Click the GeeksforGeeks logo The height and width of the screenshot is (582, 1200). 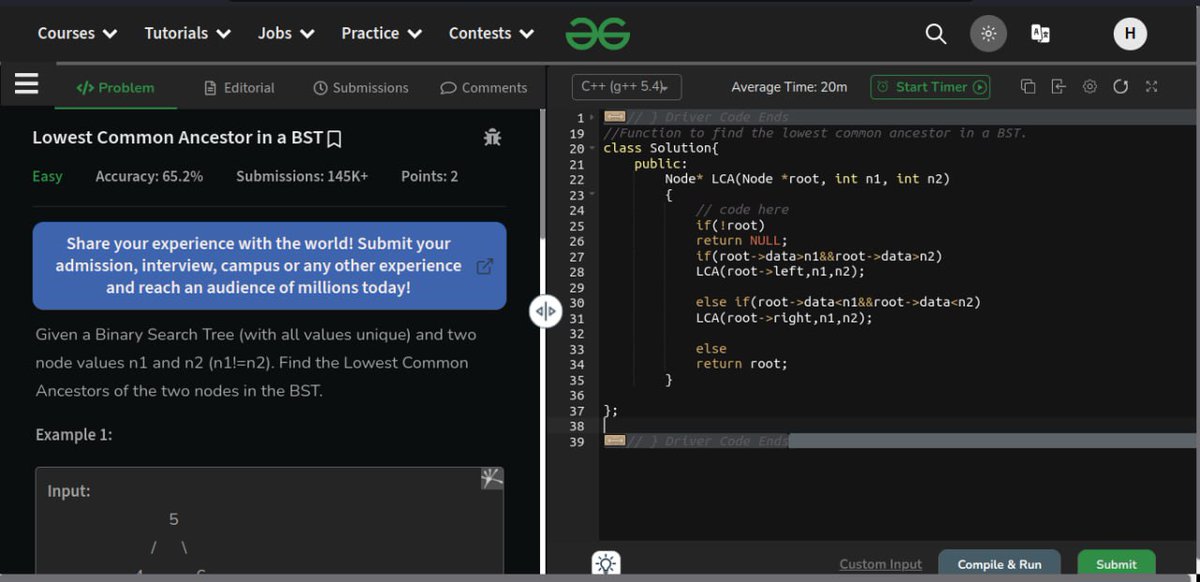point(598,33)
